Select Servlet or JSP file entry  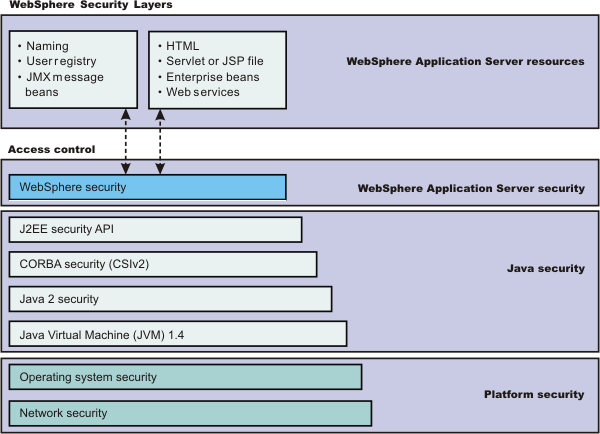[x=212, y=62]
